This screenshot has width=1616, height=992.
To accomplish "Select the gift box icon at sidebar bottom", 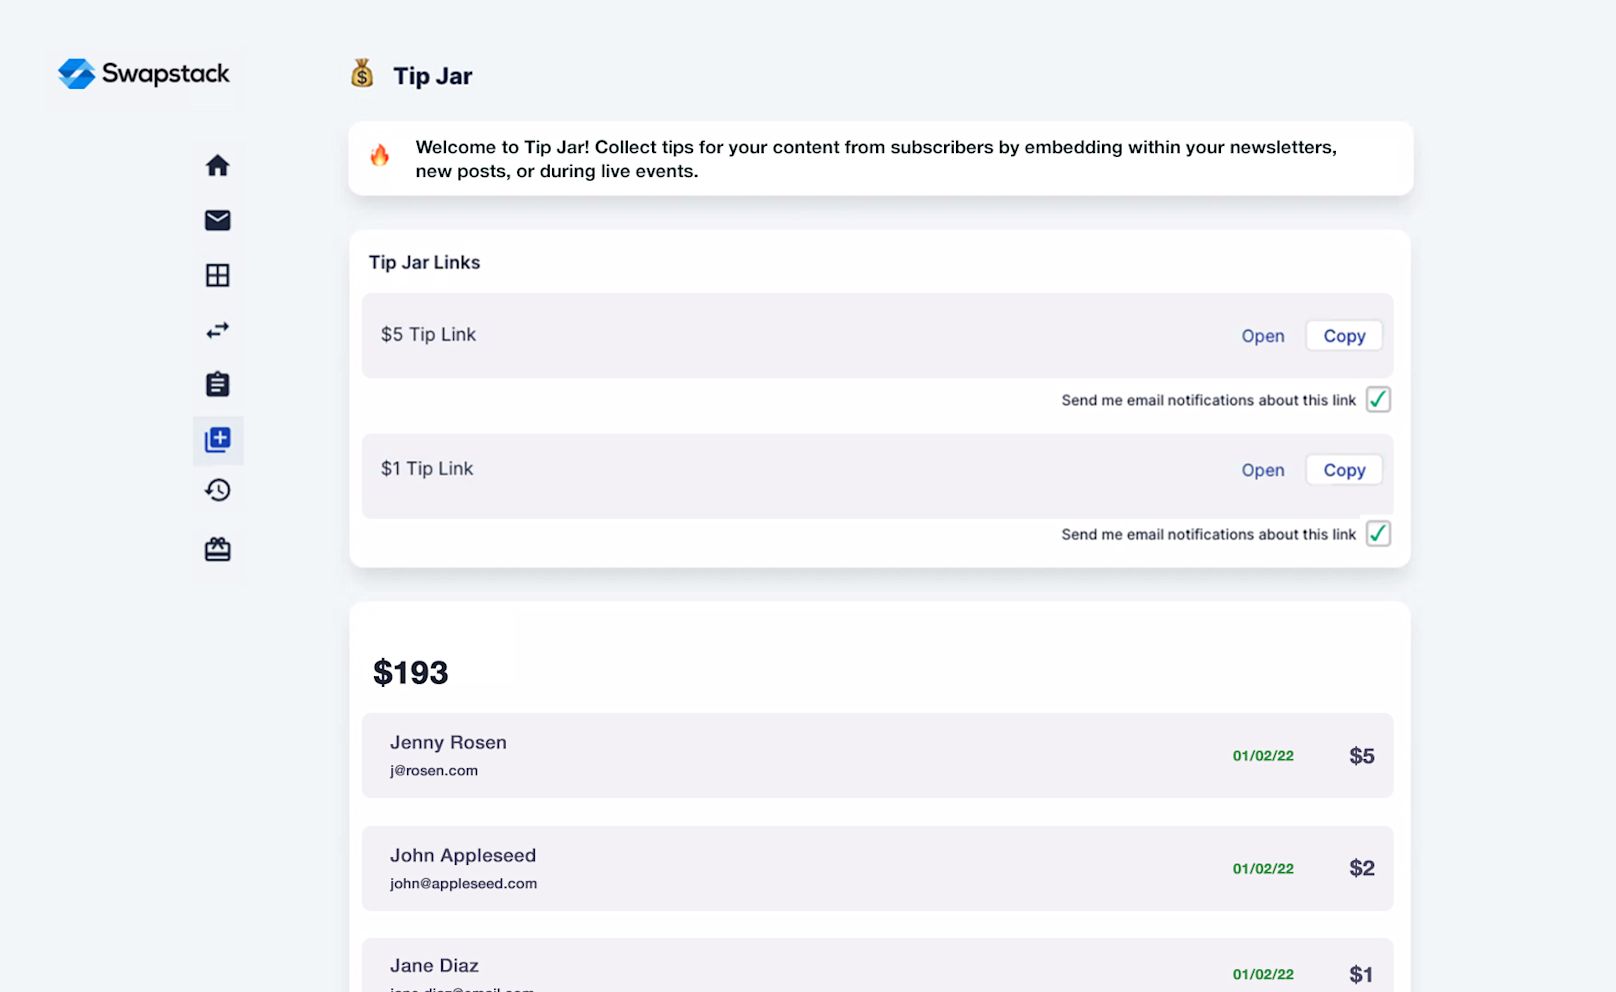I will (x=217, y=549).
